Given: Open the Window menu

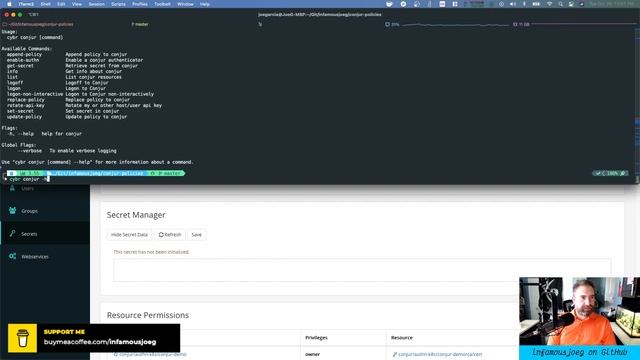Looking at the screenshot, I should click(185, 4).
